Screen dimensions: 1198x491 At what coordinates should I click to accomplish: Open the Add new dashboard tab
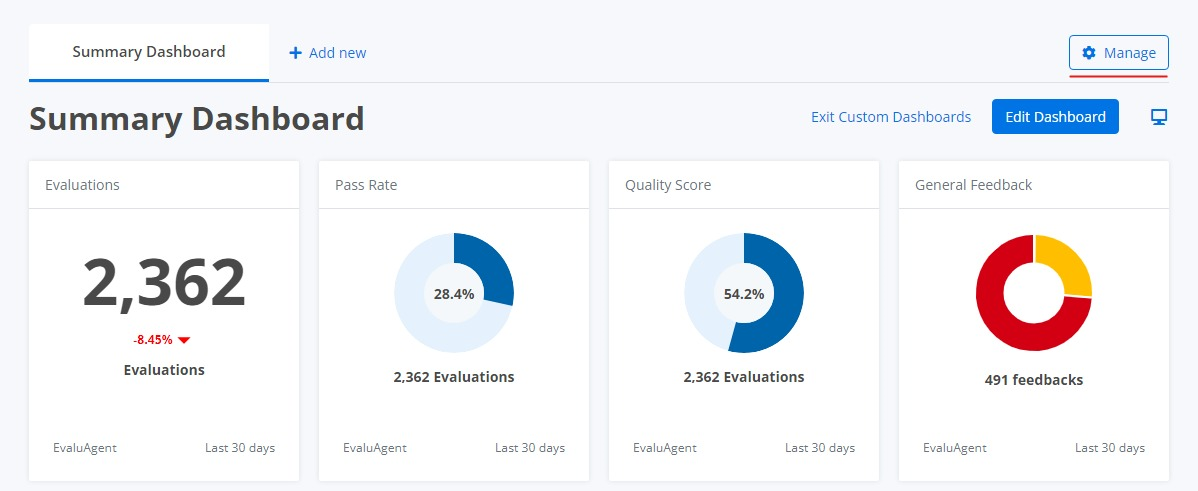pyautogui.click(x=328, y=53)
